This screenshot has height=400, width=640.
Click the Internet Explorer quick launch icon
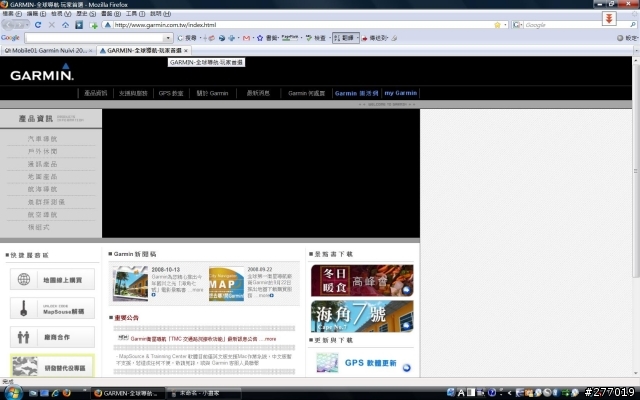click(x=55, y=393)
